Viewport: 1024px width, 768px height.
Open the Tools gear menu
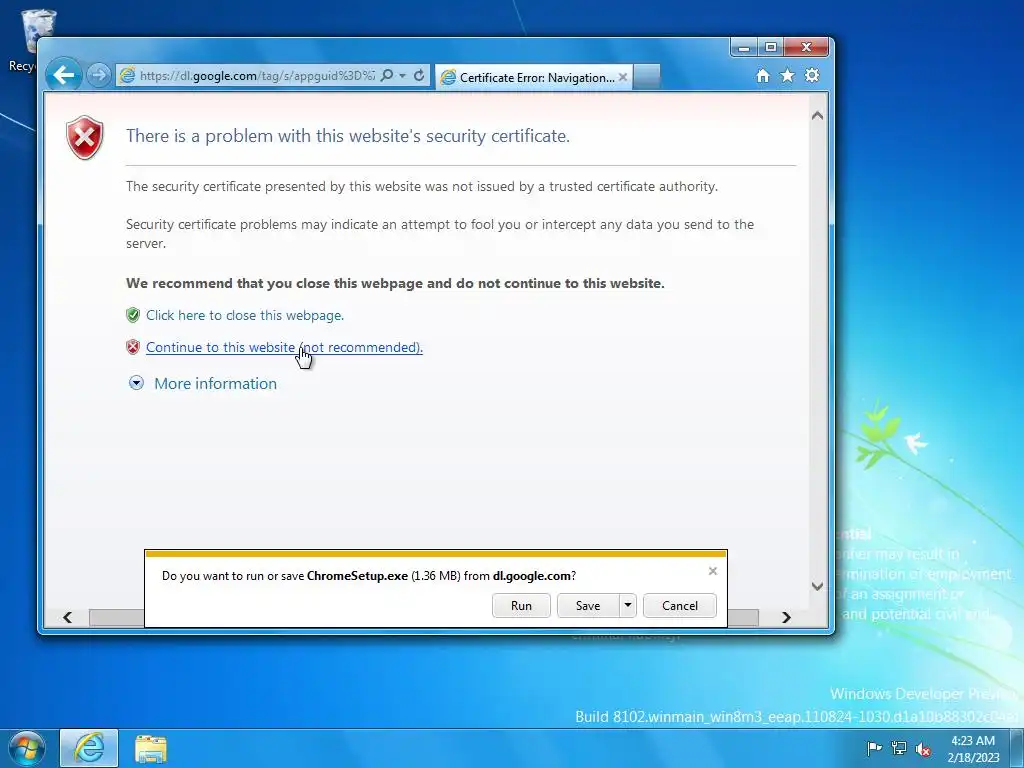click(x=812, y=76)
